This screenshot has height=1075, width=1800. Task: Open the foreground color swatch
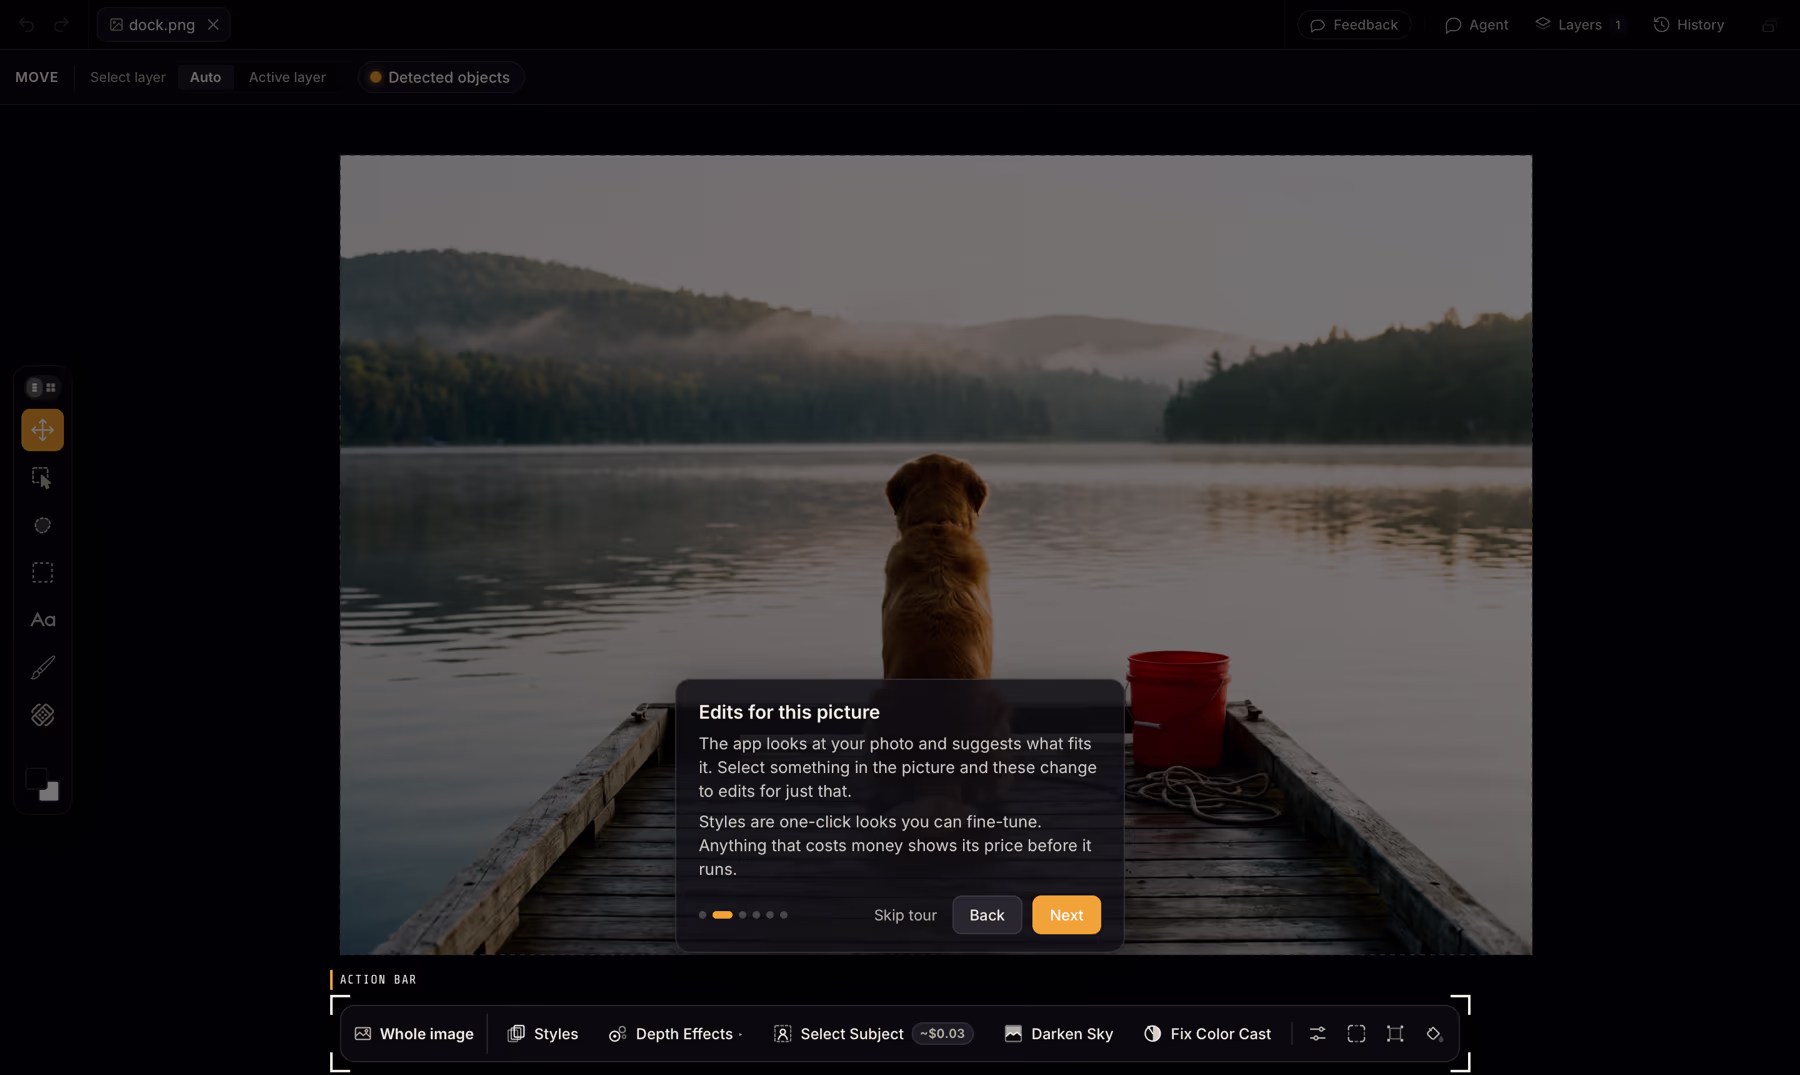[36, 778]
